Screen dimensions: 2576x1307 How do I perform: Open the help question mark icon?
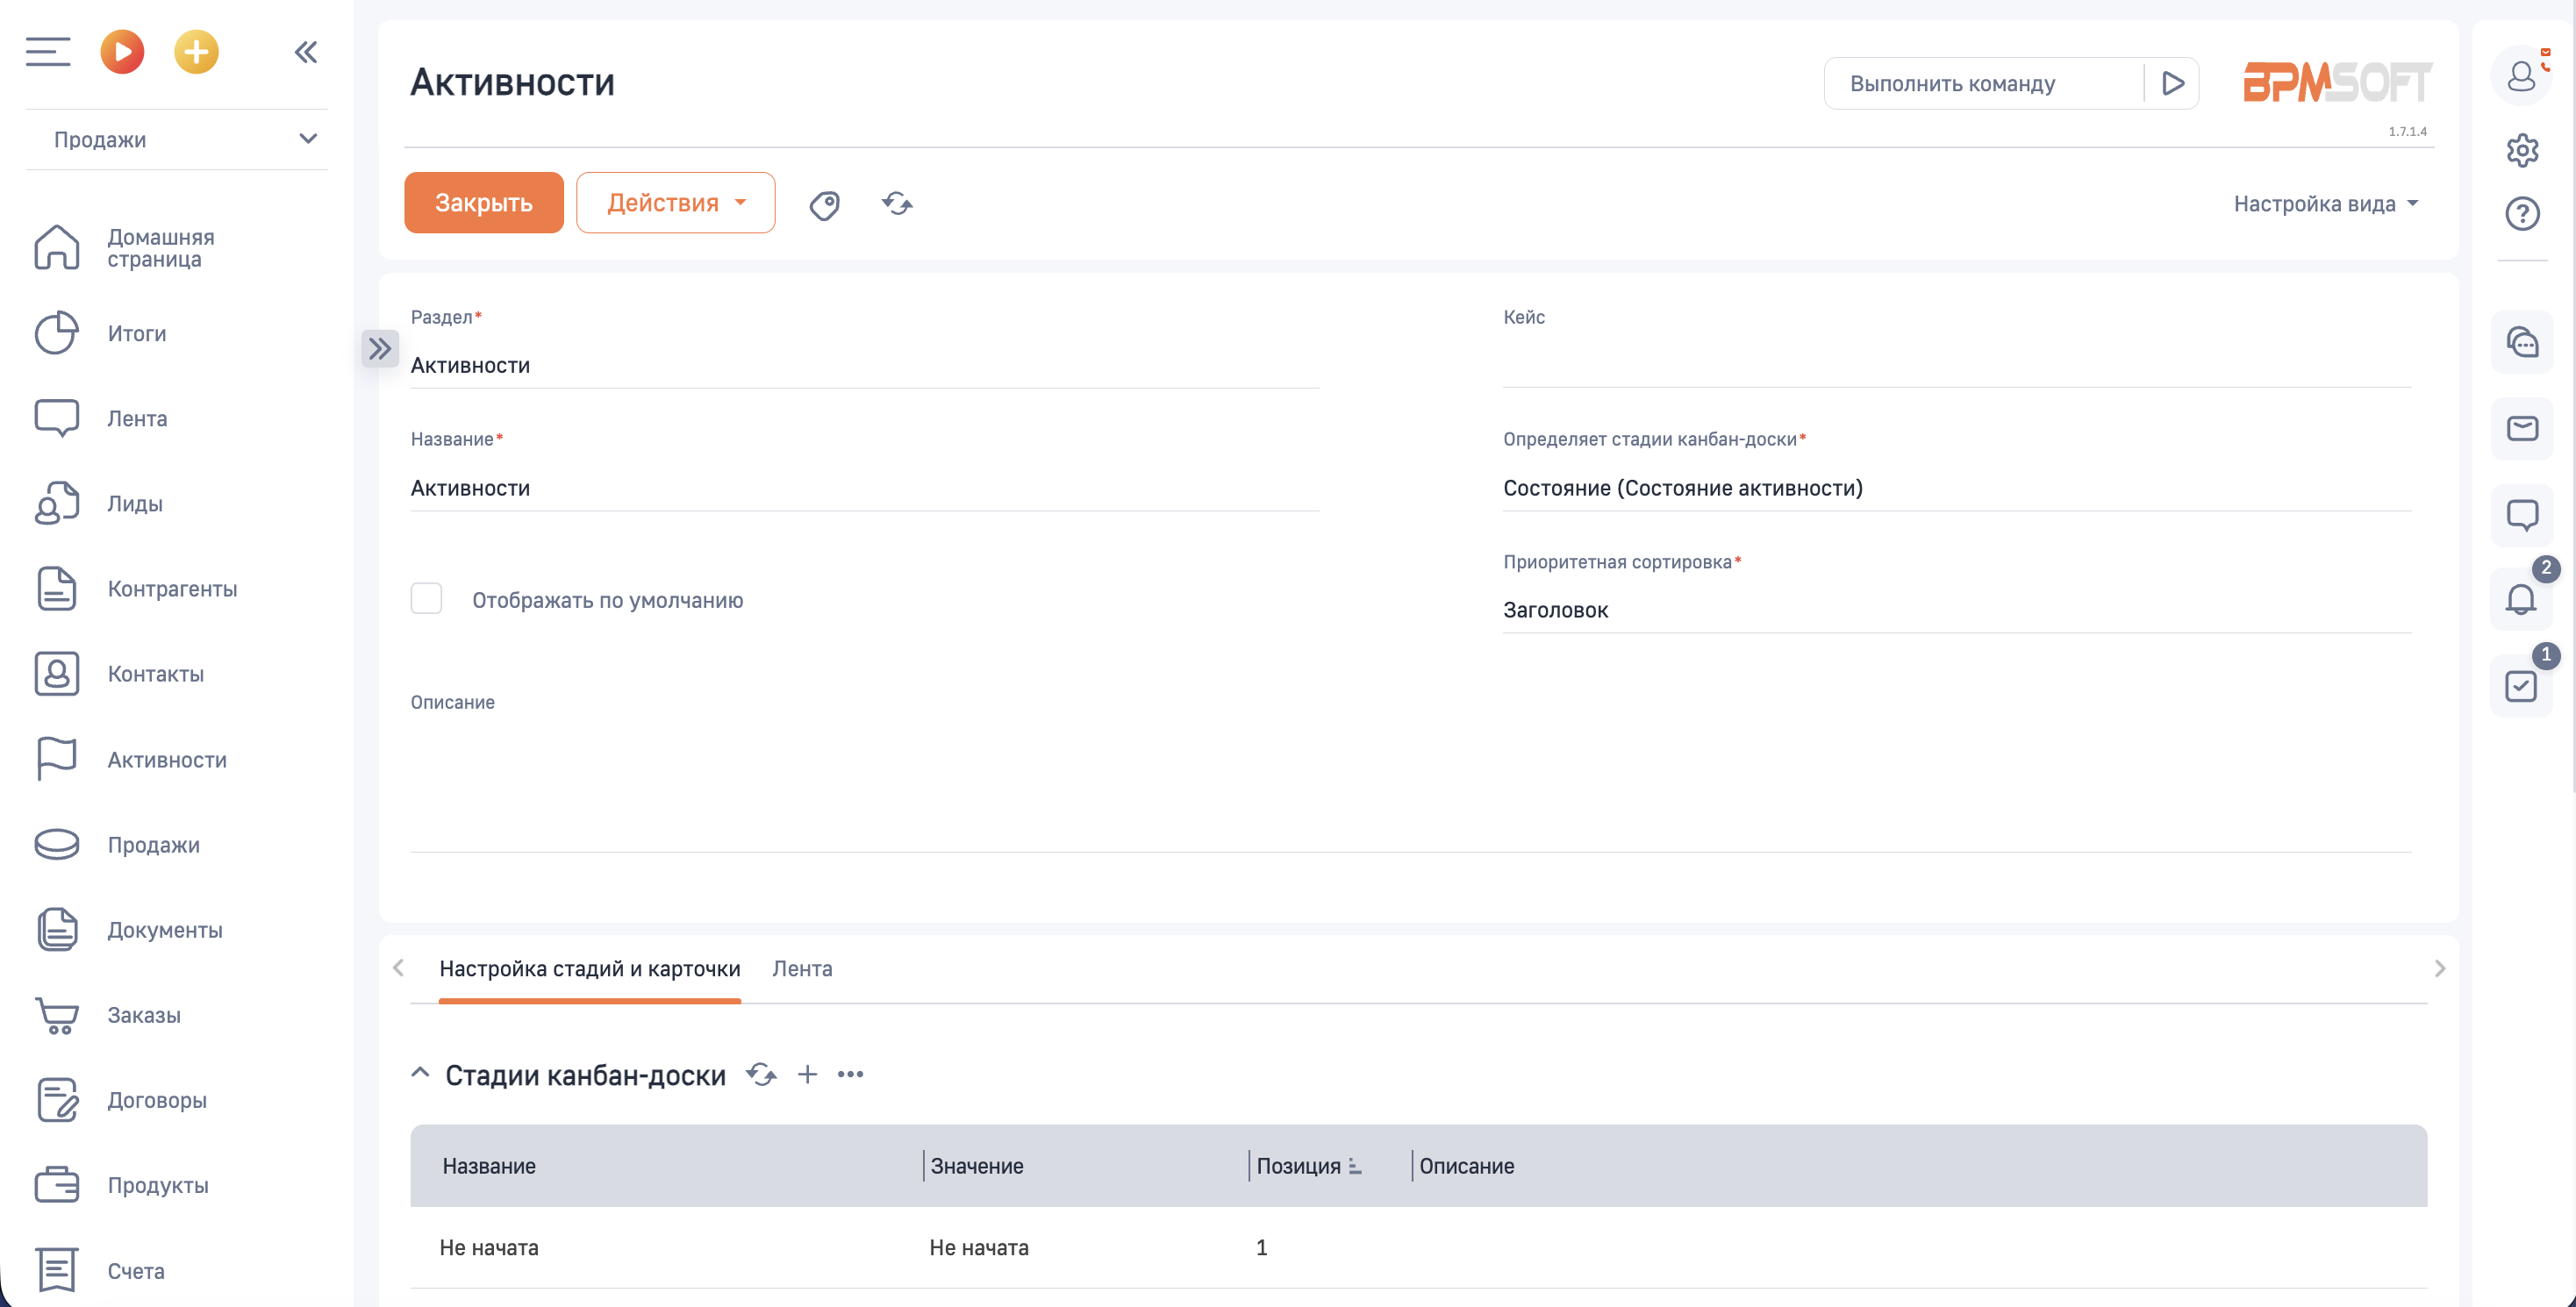pos(2522,213)
